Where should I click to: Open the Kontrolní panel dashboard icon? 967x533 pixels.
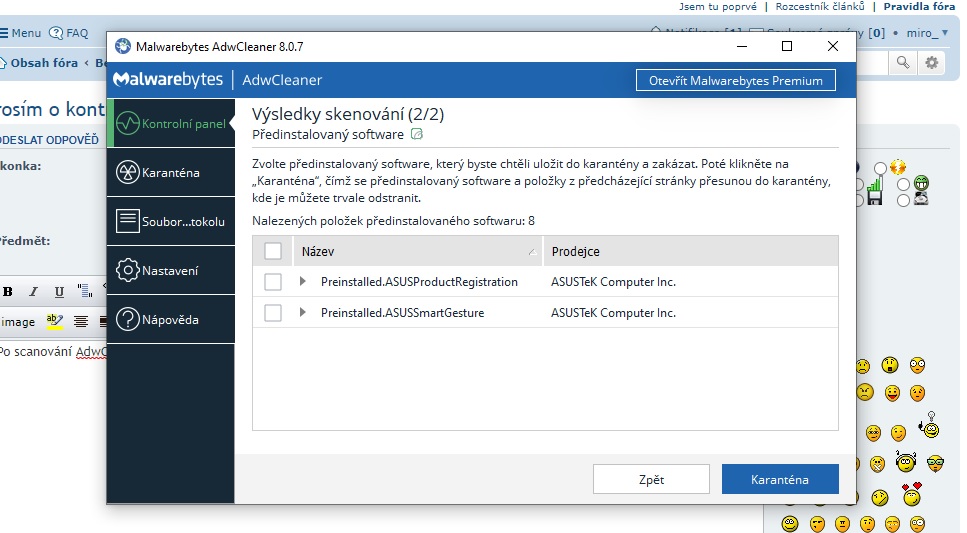point(128,124)
